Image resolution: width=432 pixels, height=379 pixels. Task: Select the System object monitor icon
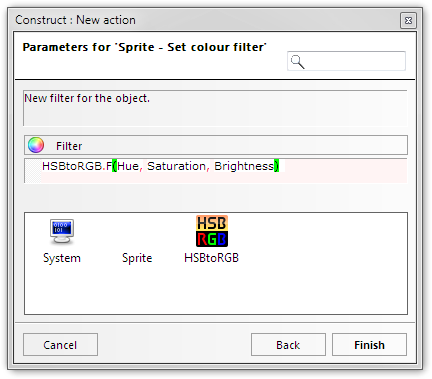62,231
